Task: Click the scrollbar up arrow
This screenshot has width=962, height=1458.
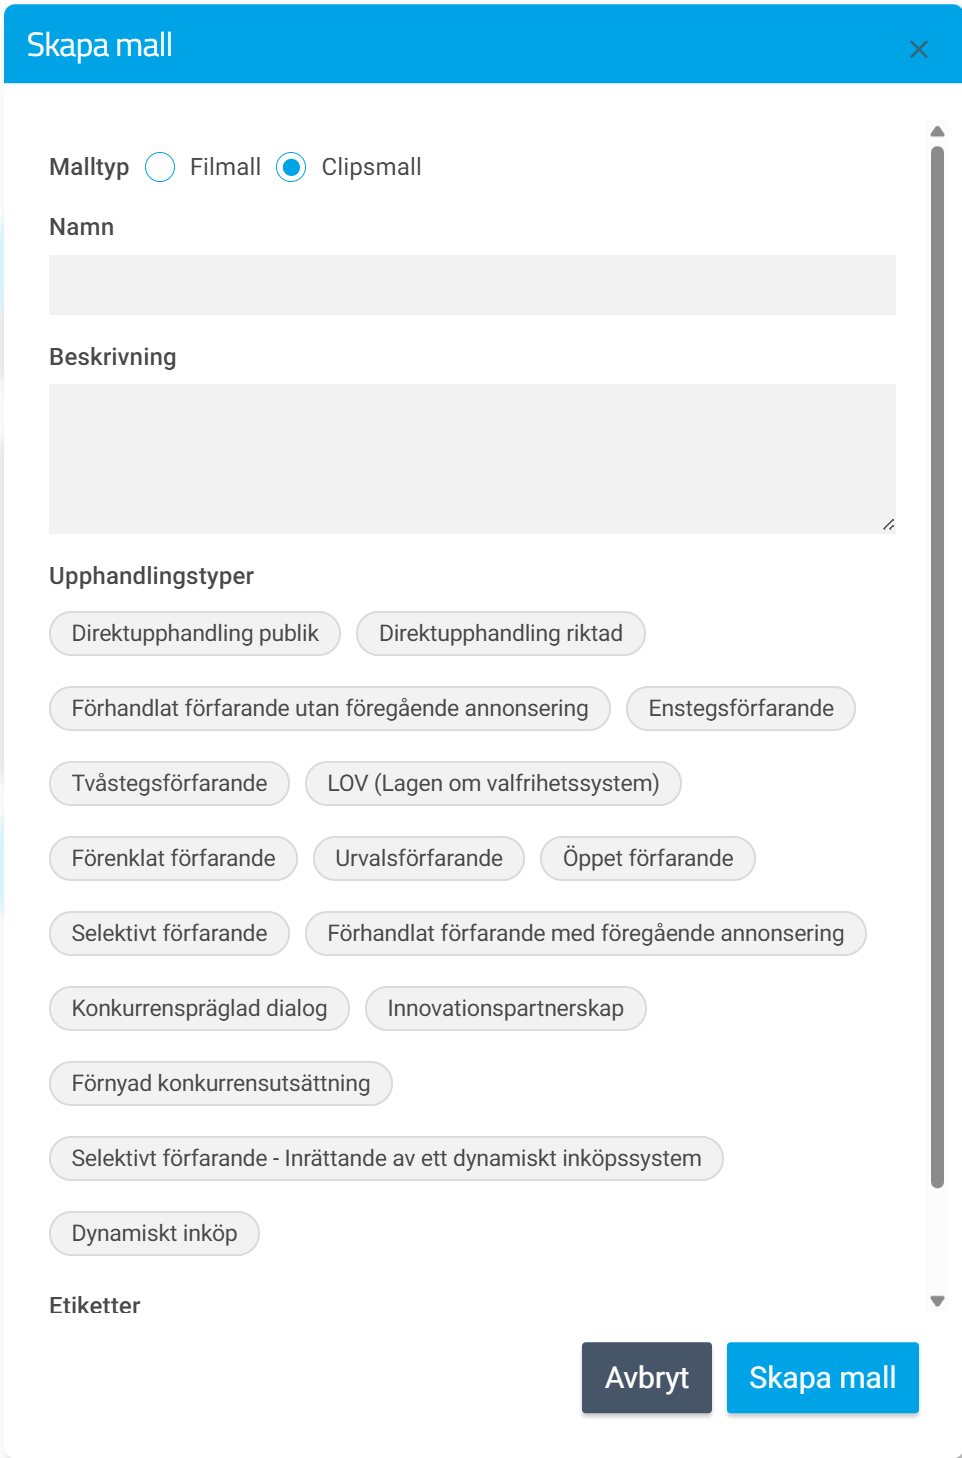Action: pos(937,132)
